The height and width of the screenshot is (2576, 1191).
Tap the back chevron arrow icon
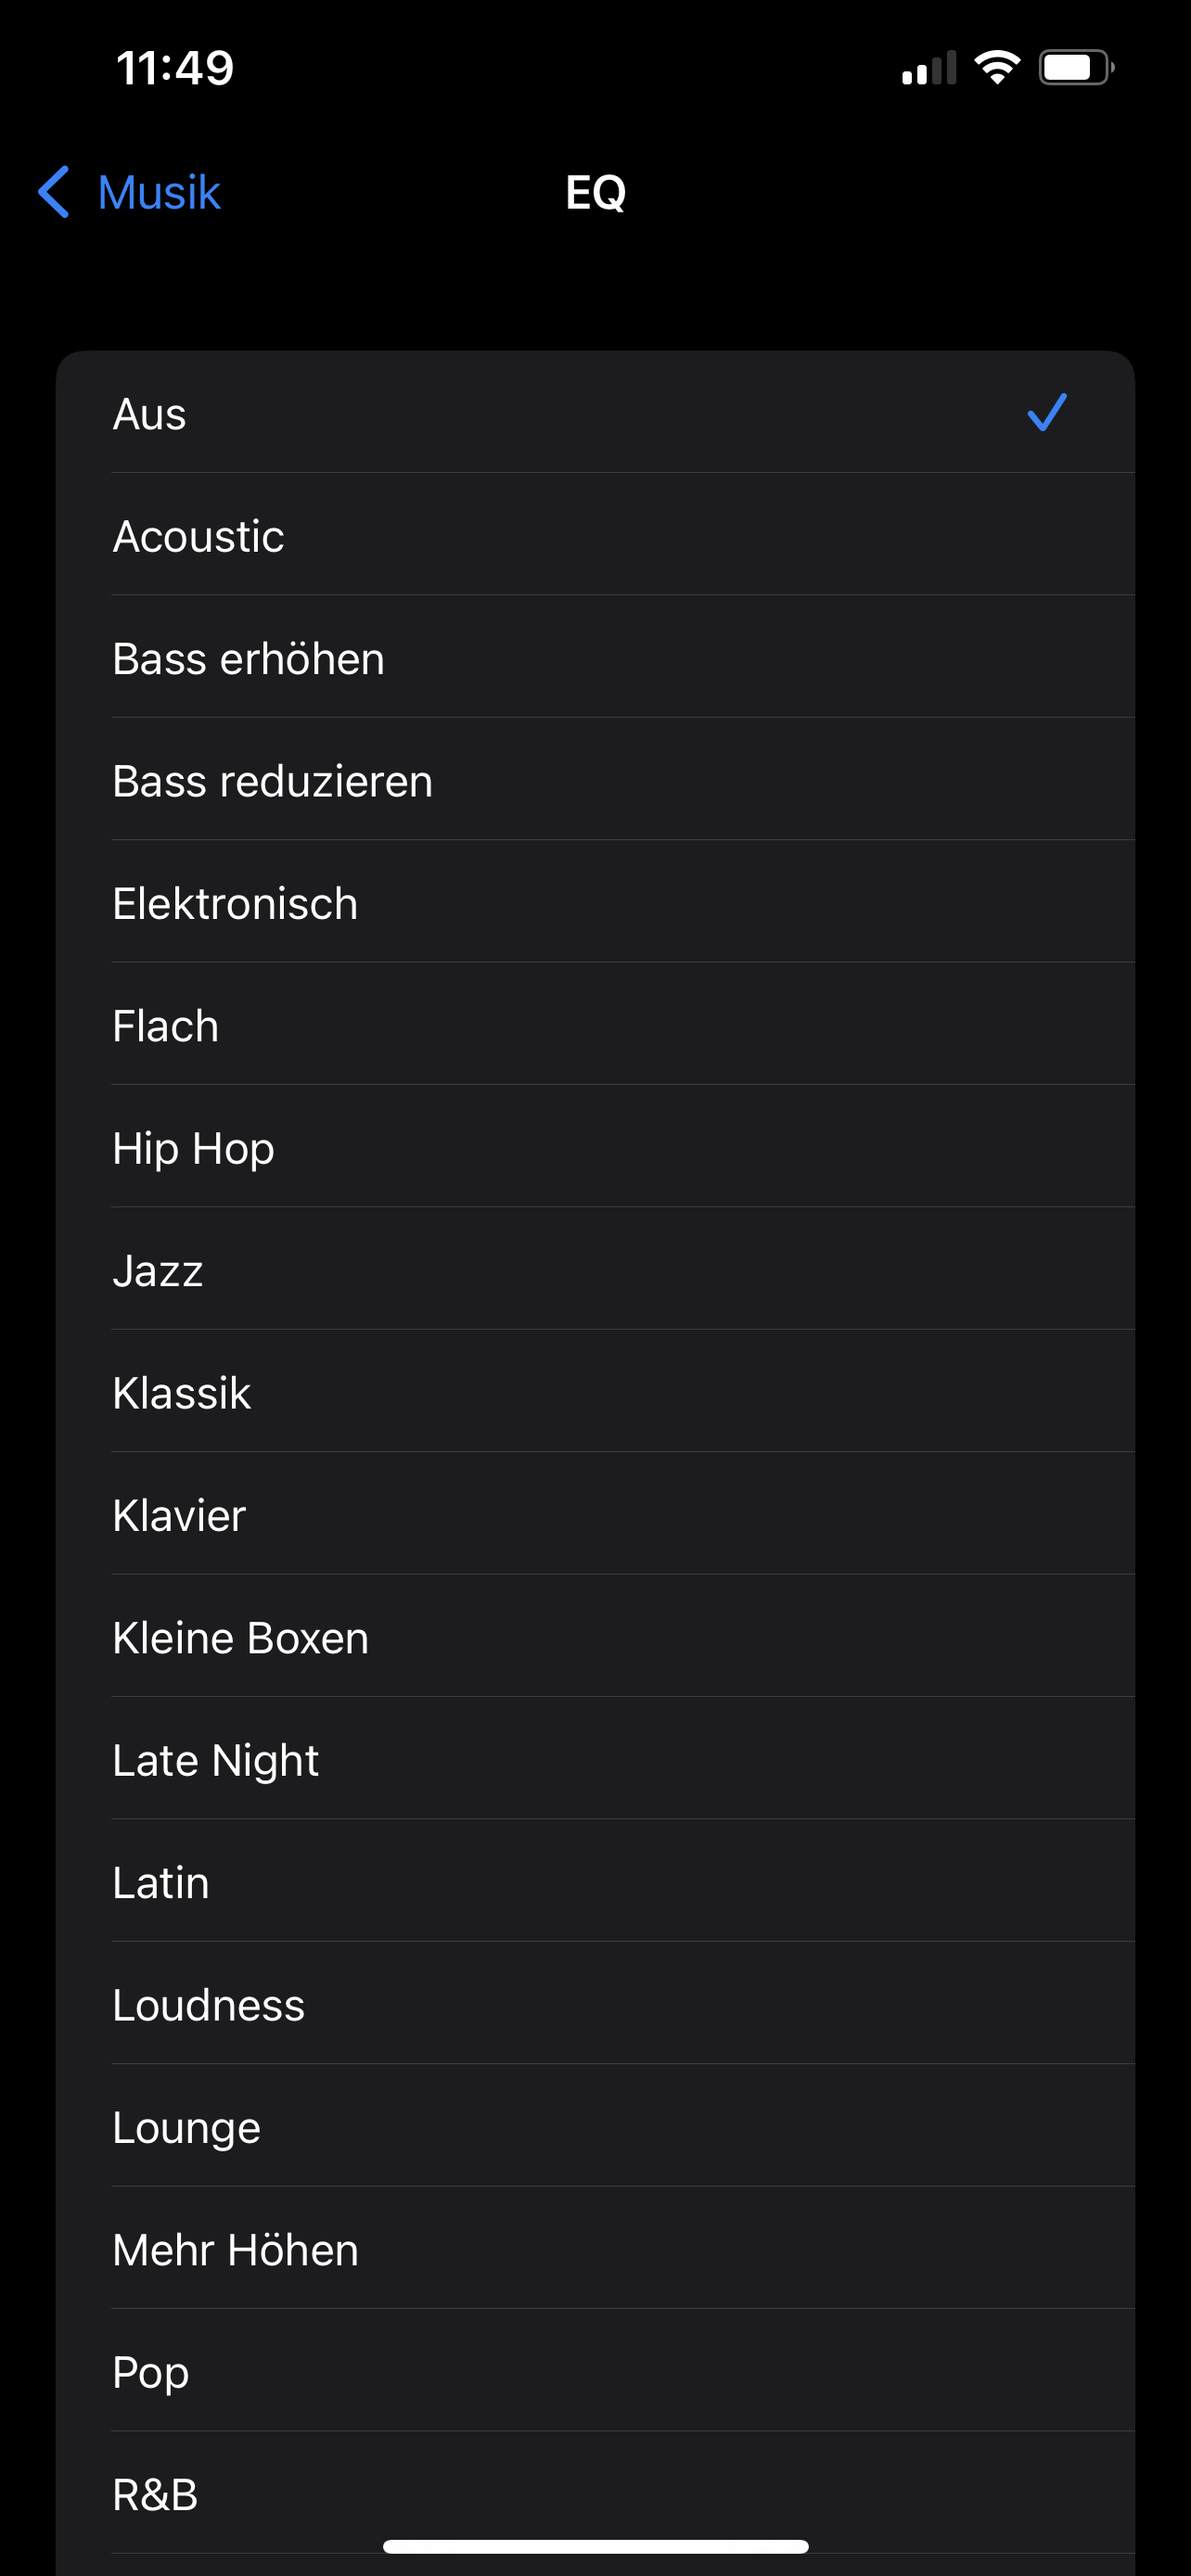coord(54,192)
